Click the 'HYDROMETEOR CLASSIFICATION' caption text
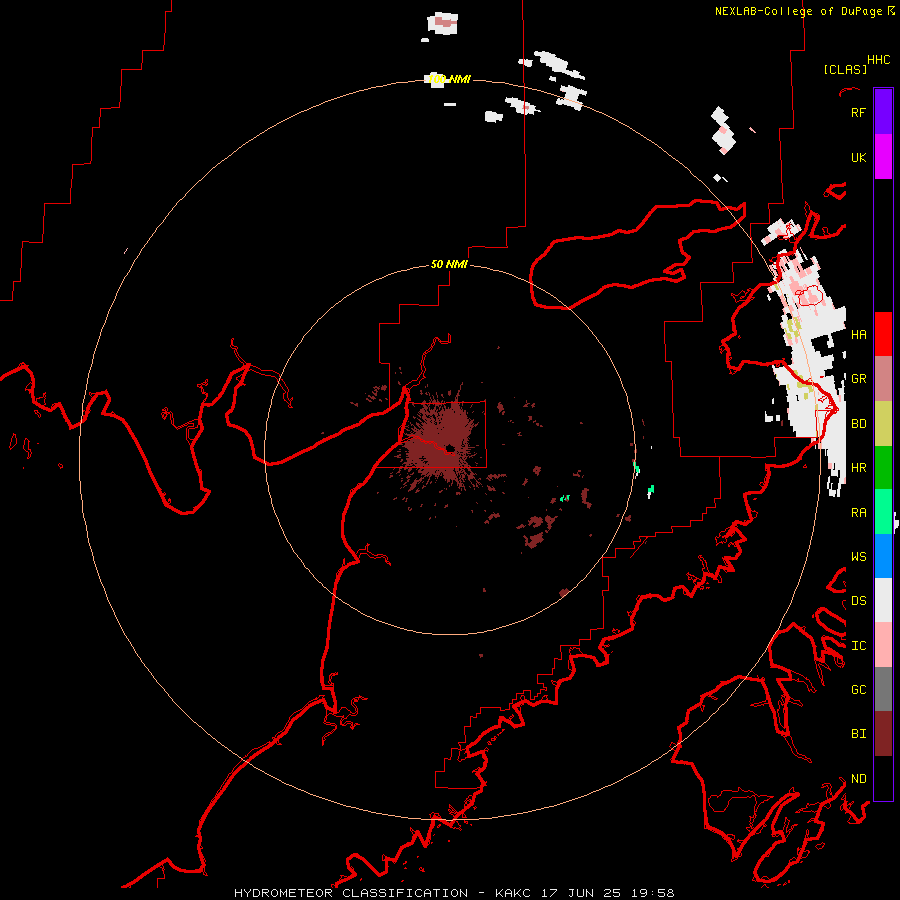This screenshot has width=900, height=900. tap(351, 893)
